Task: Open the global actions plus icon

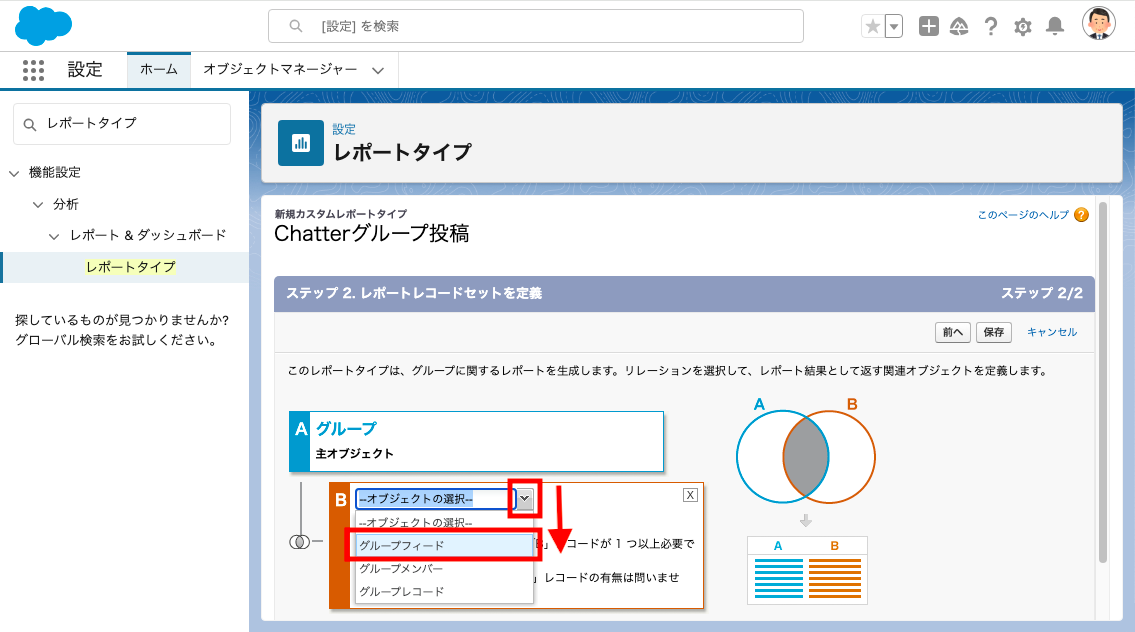Action: coord(929,27)
